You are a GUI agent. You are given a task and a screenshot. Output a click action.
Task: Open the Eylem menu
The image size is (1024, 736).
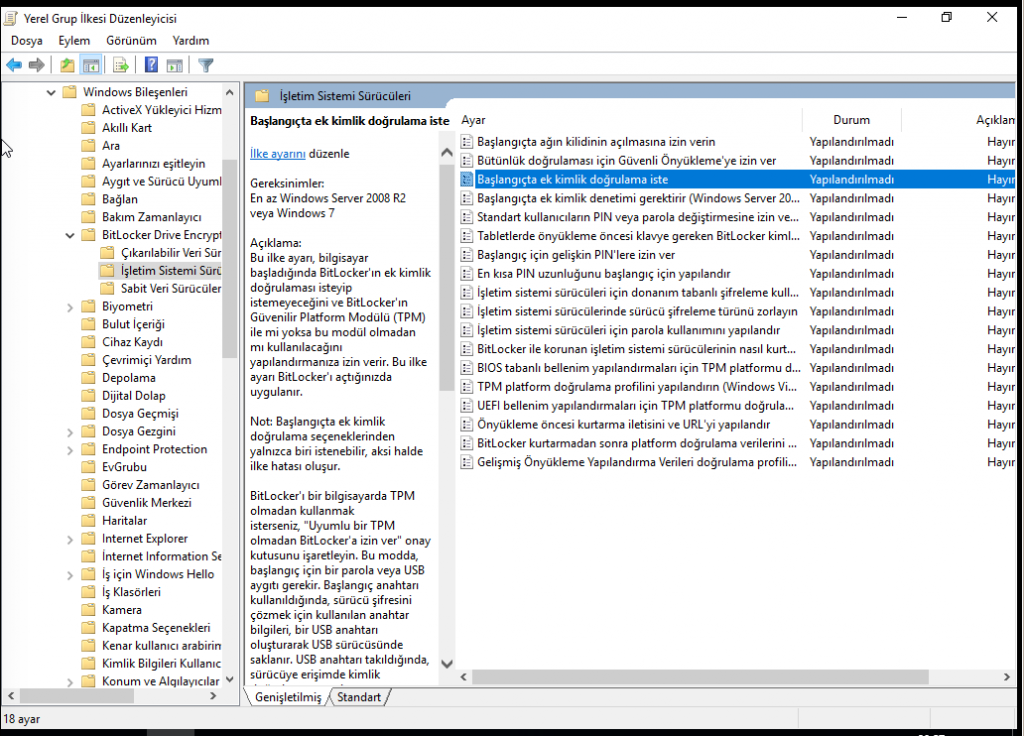(74, 40)
